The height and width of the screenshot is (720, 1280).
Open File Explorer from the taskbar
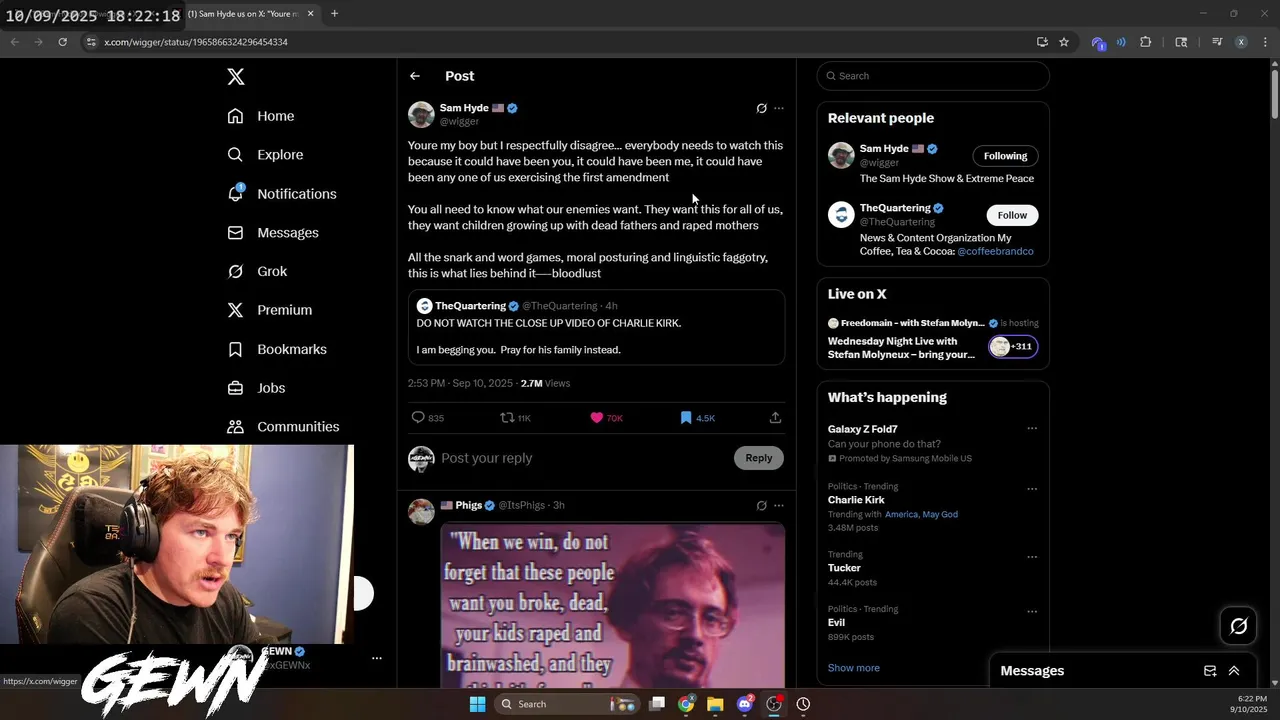[x=715, y=704]
